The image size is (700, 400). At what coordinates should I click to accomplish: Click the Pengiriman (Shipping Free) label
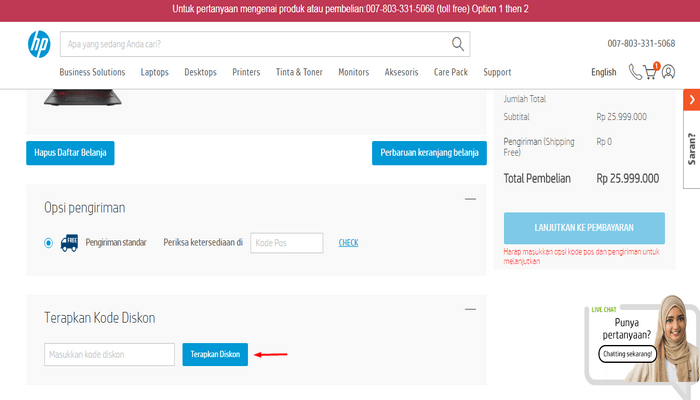coord(539,147)
